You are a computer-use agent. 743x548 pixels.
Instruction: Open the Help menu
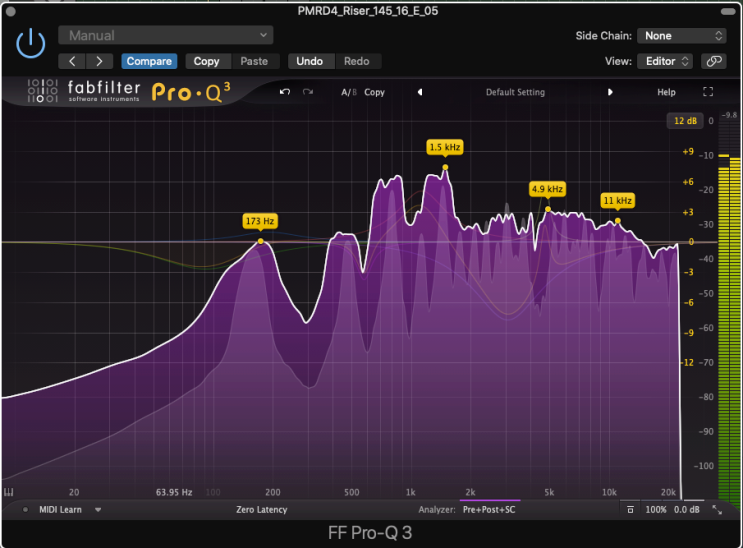[x=666, y=92]
